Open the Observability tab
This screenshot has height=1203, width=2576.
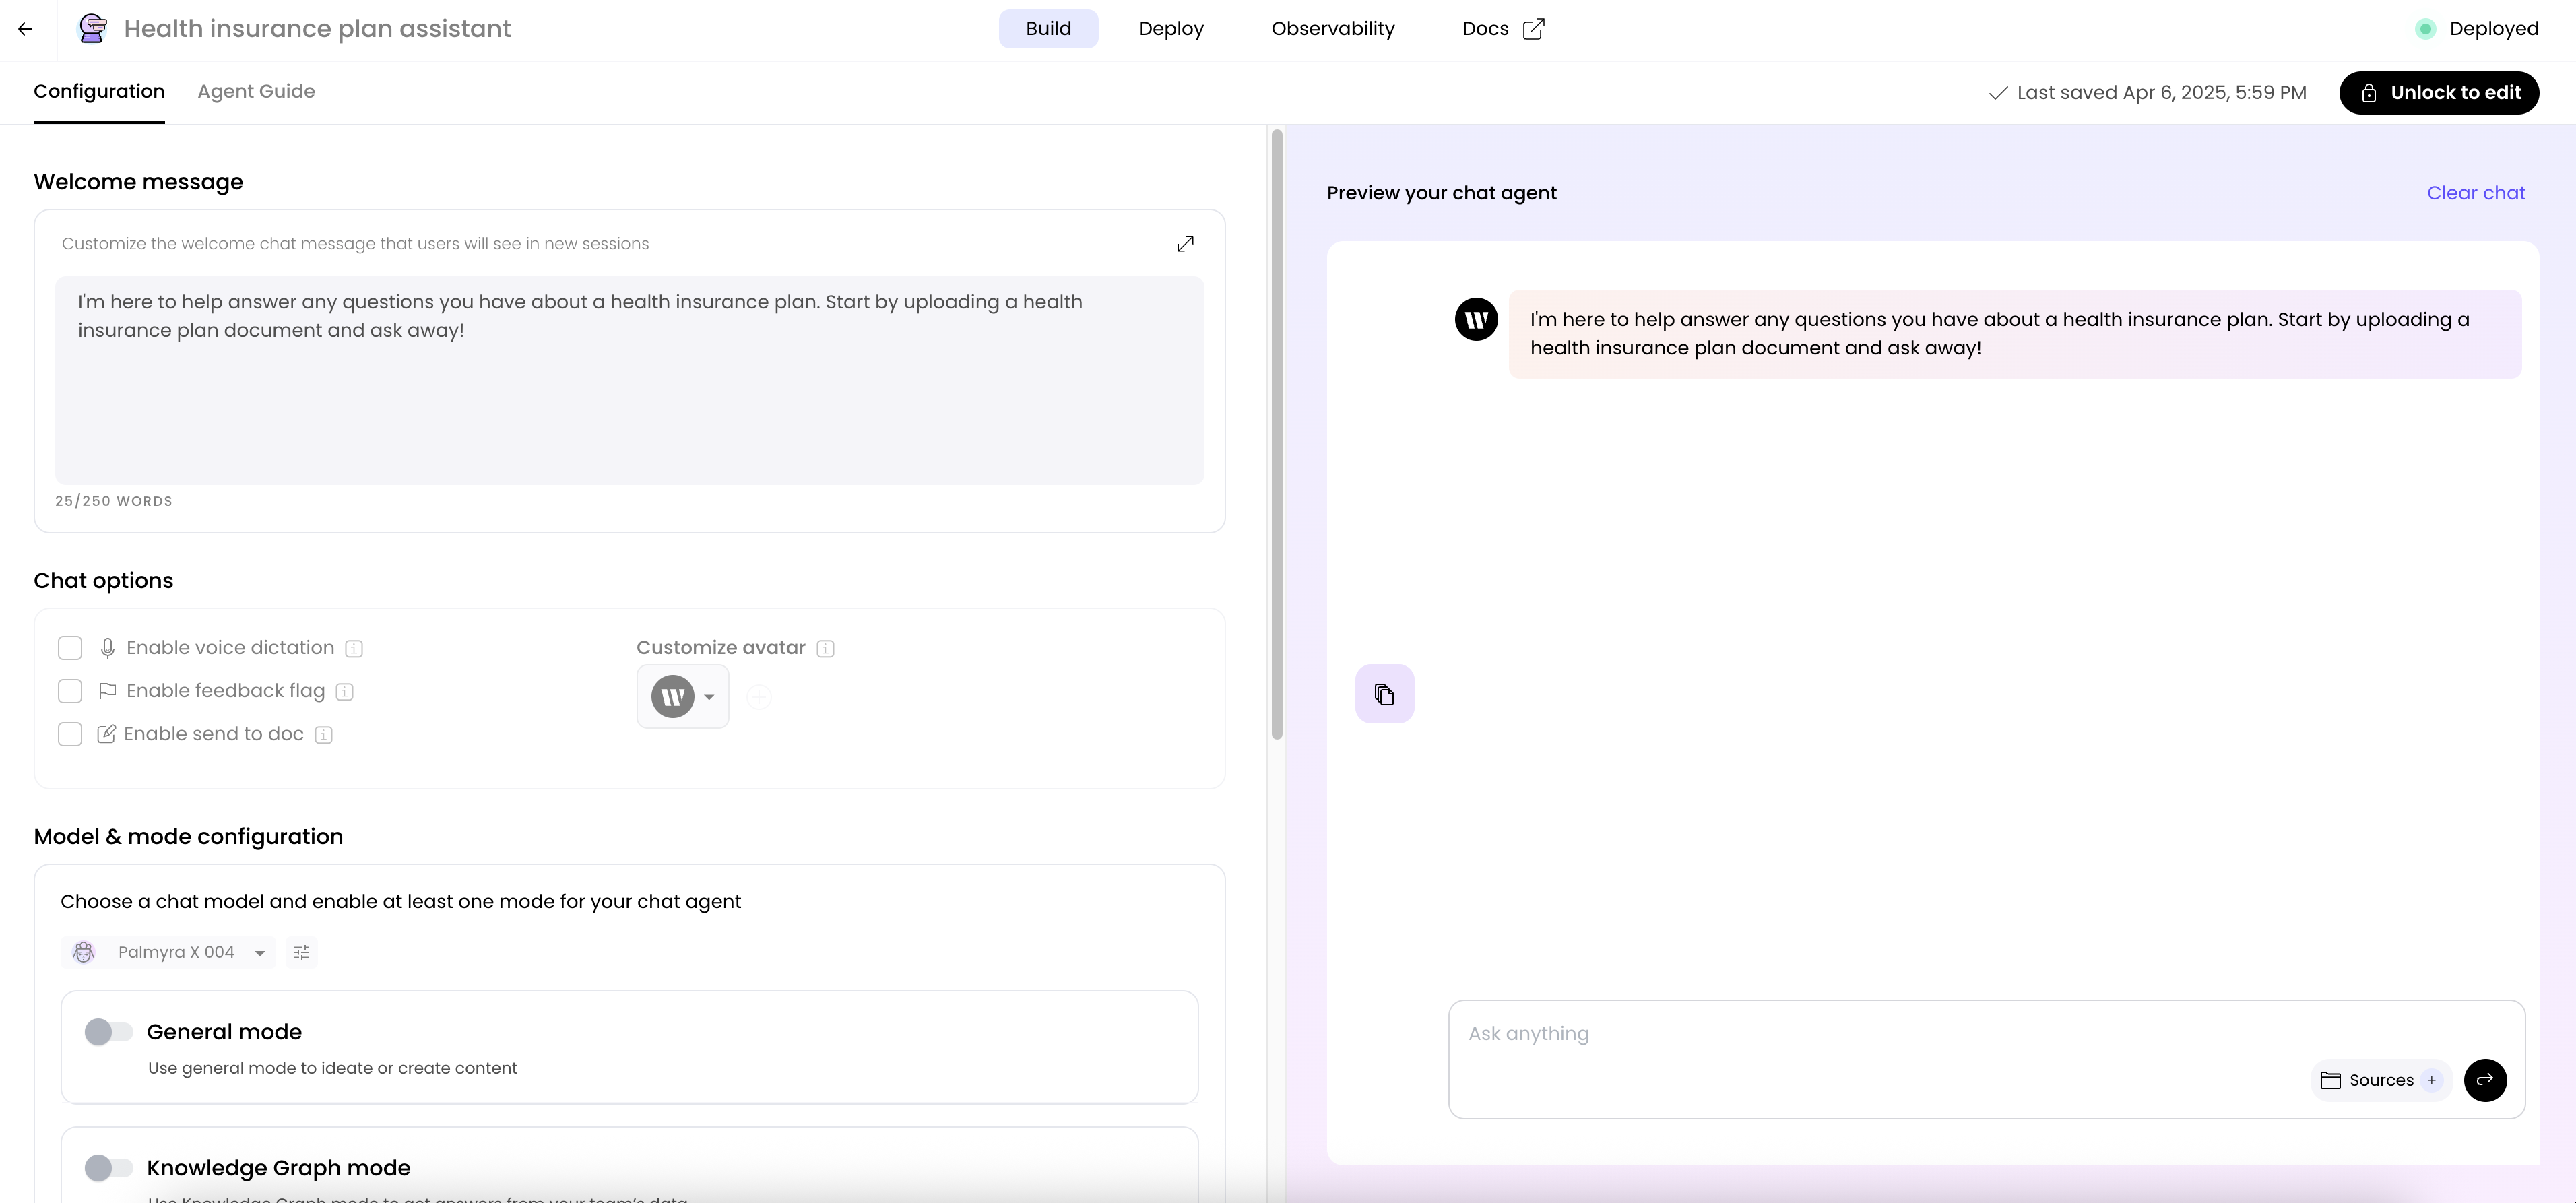click(x=1333, y=29)
